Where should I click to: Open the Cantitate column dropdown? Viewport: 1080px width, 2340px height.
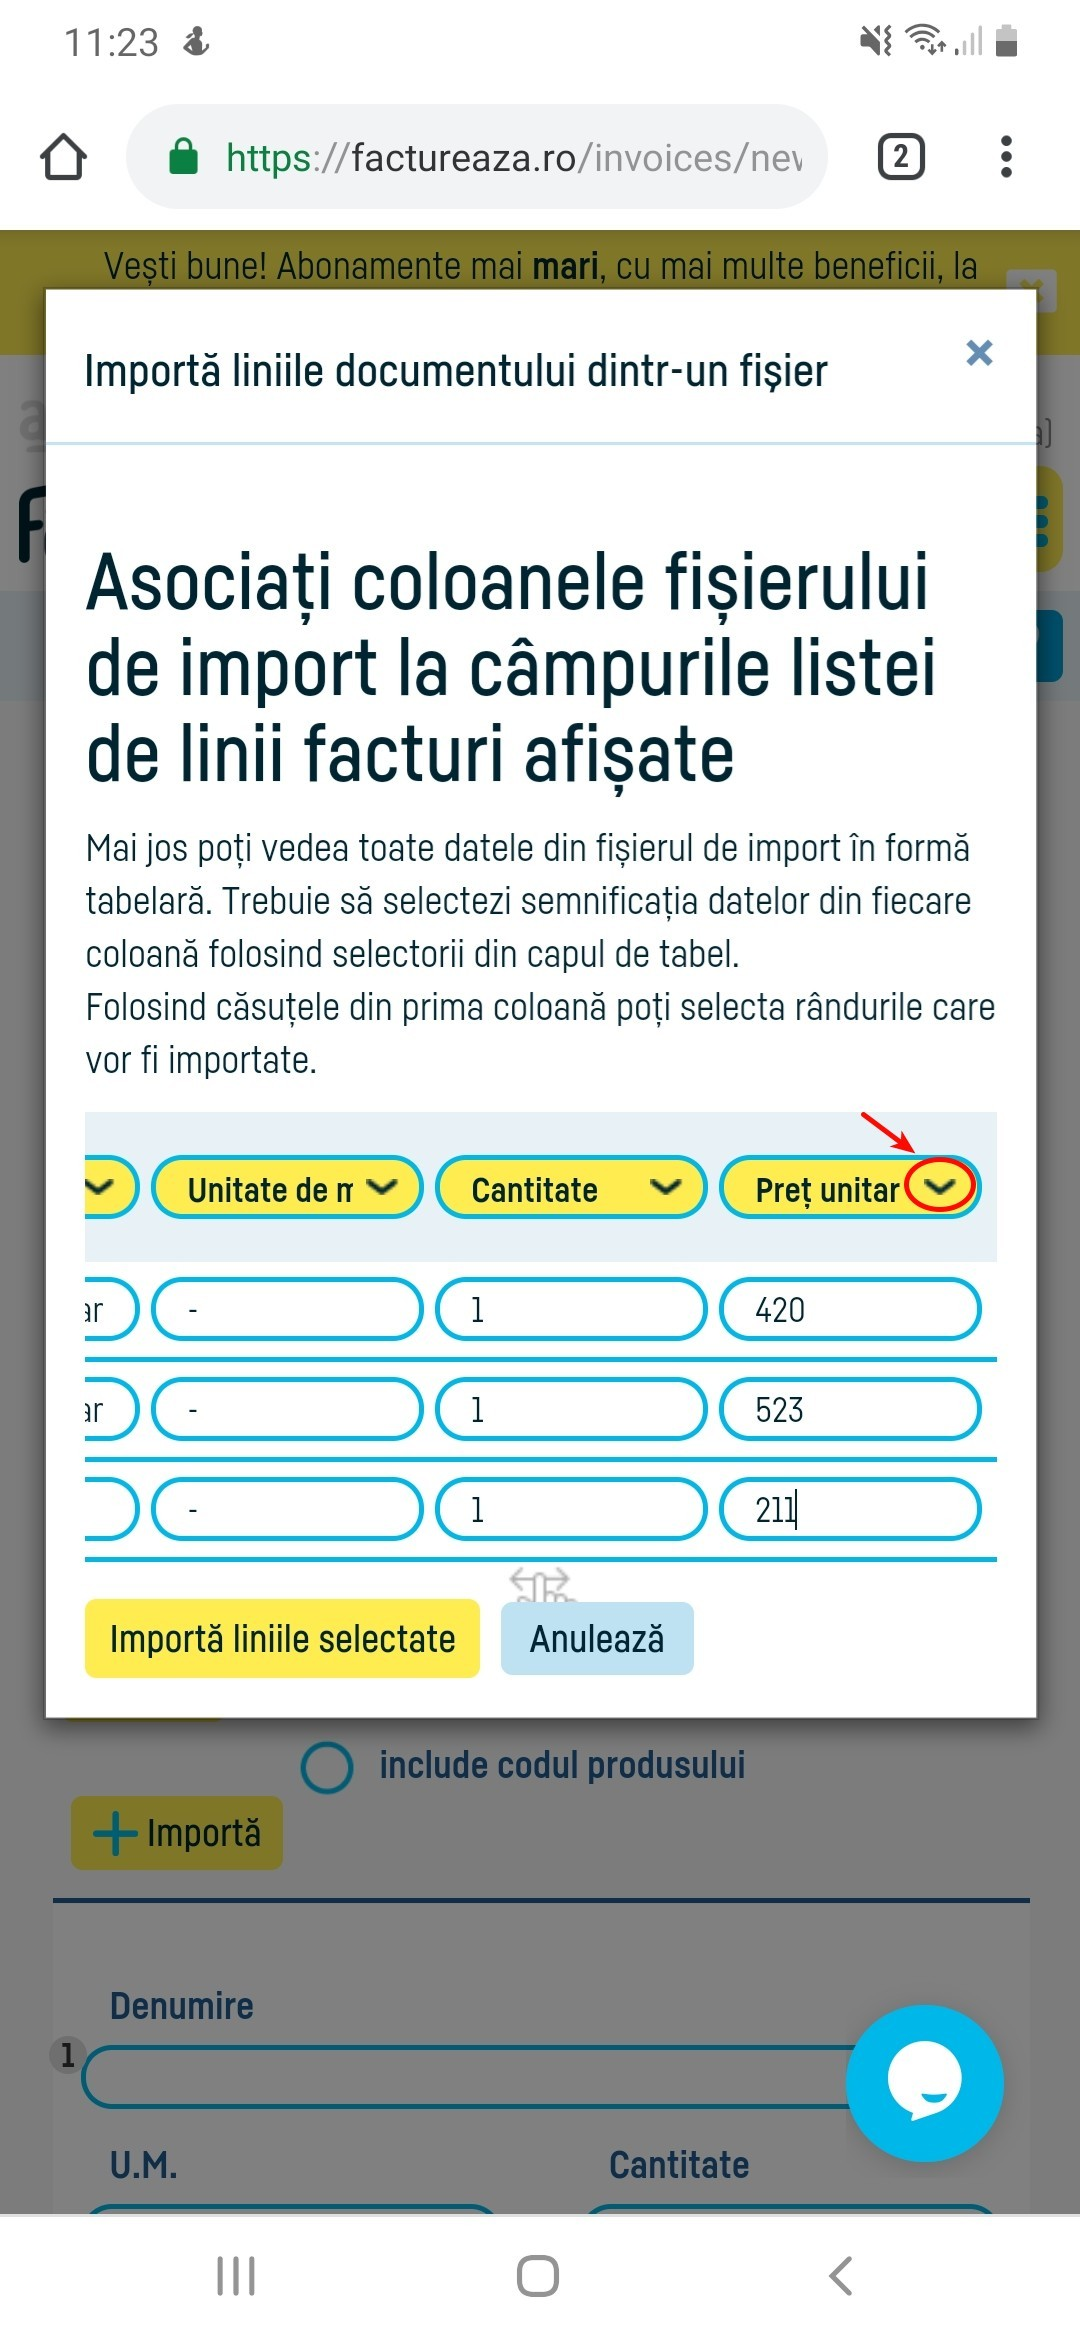663,1190
